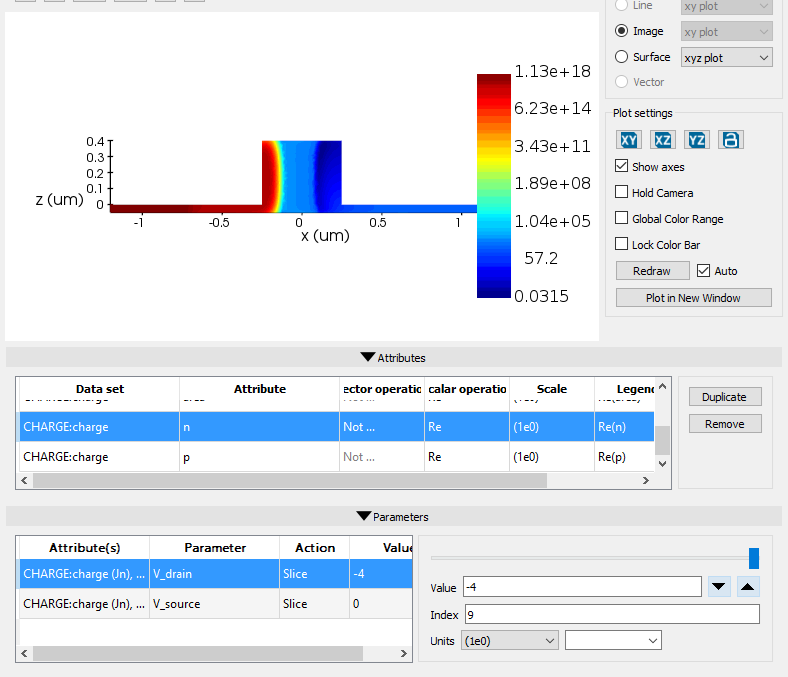Click the parameter value slider handle
The image size is (788, 677).
point(753,558)
